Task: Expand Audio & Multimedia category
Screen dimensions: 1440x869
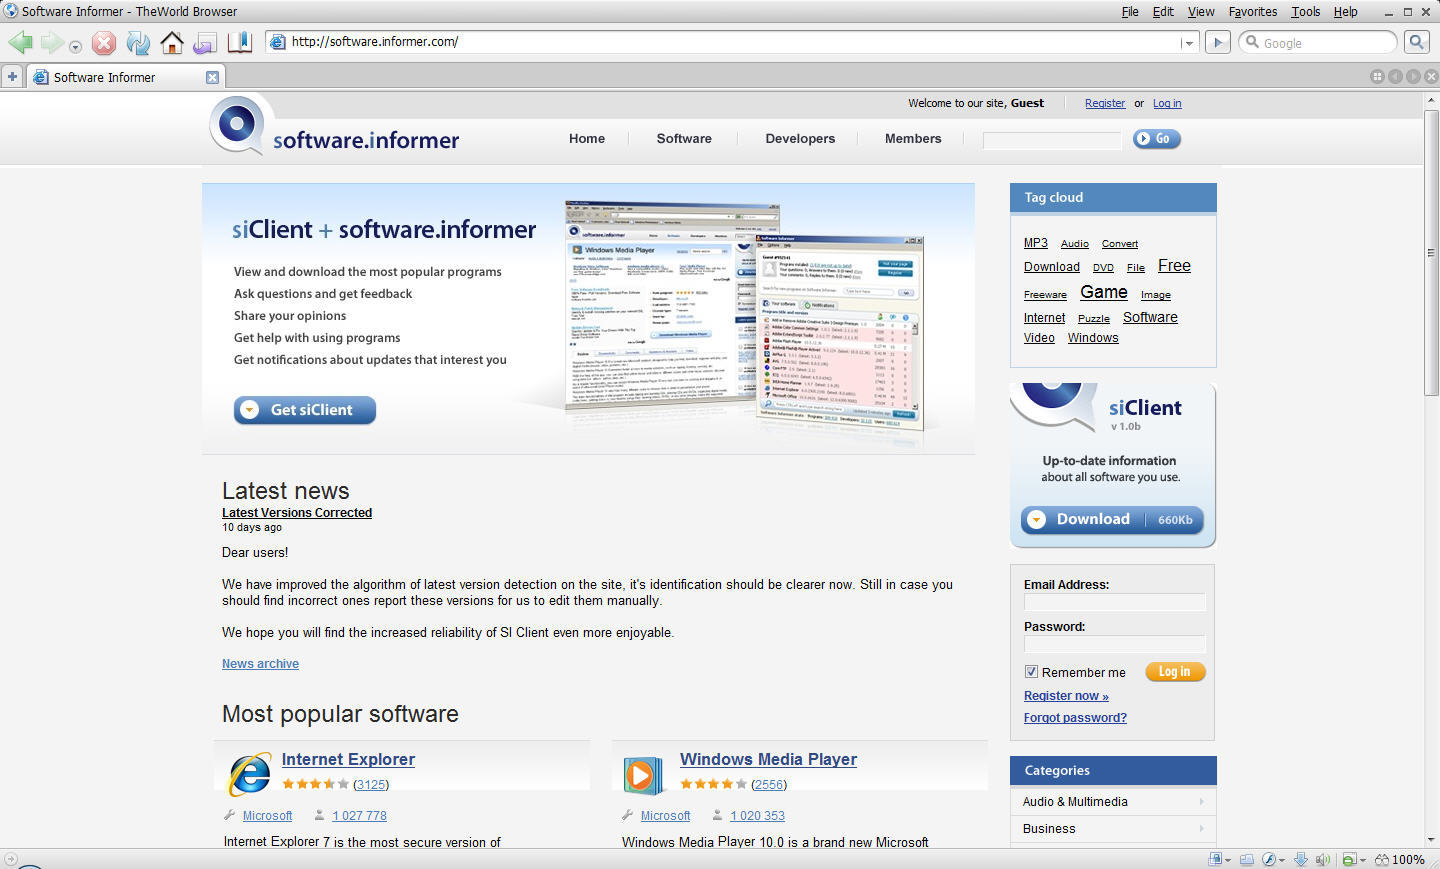Action: point(1113,802)
